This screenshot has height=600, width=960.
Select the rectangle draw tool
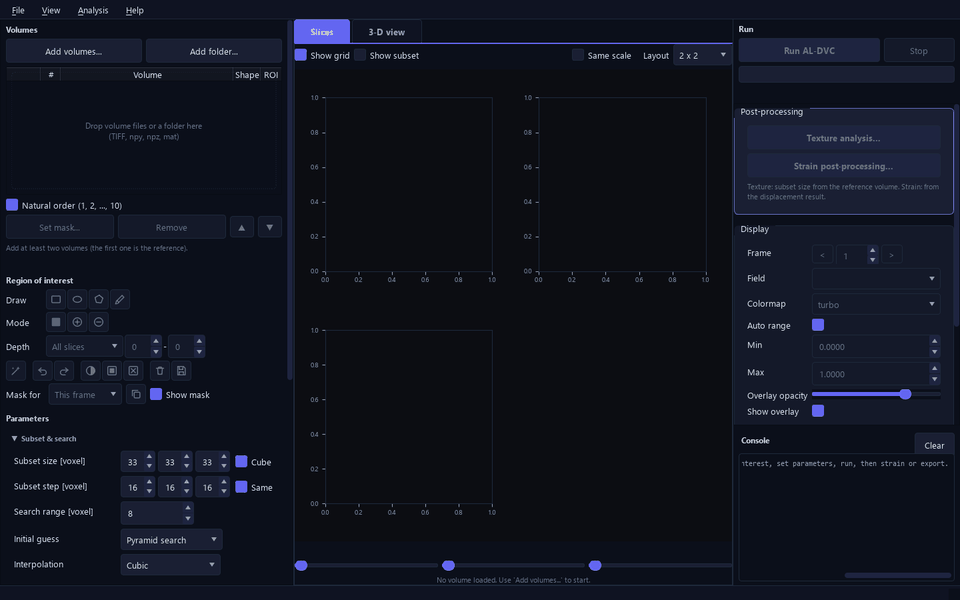click(x=56, y=299)
